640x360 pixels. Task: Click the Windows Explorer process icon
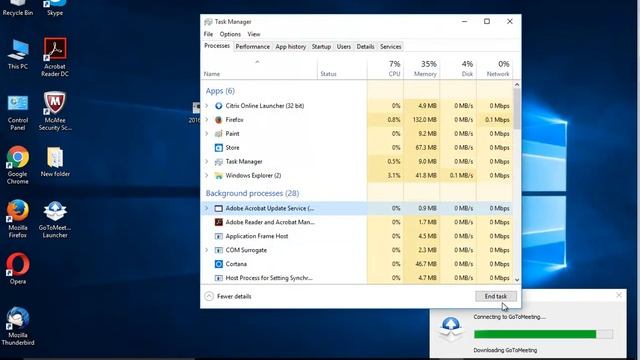pos(218,176)
